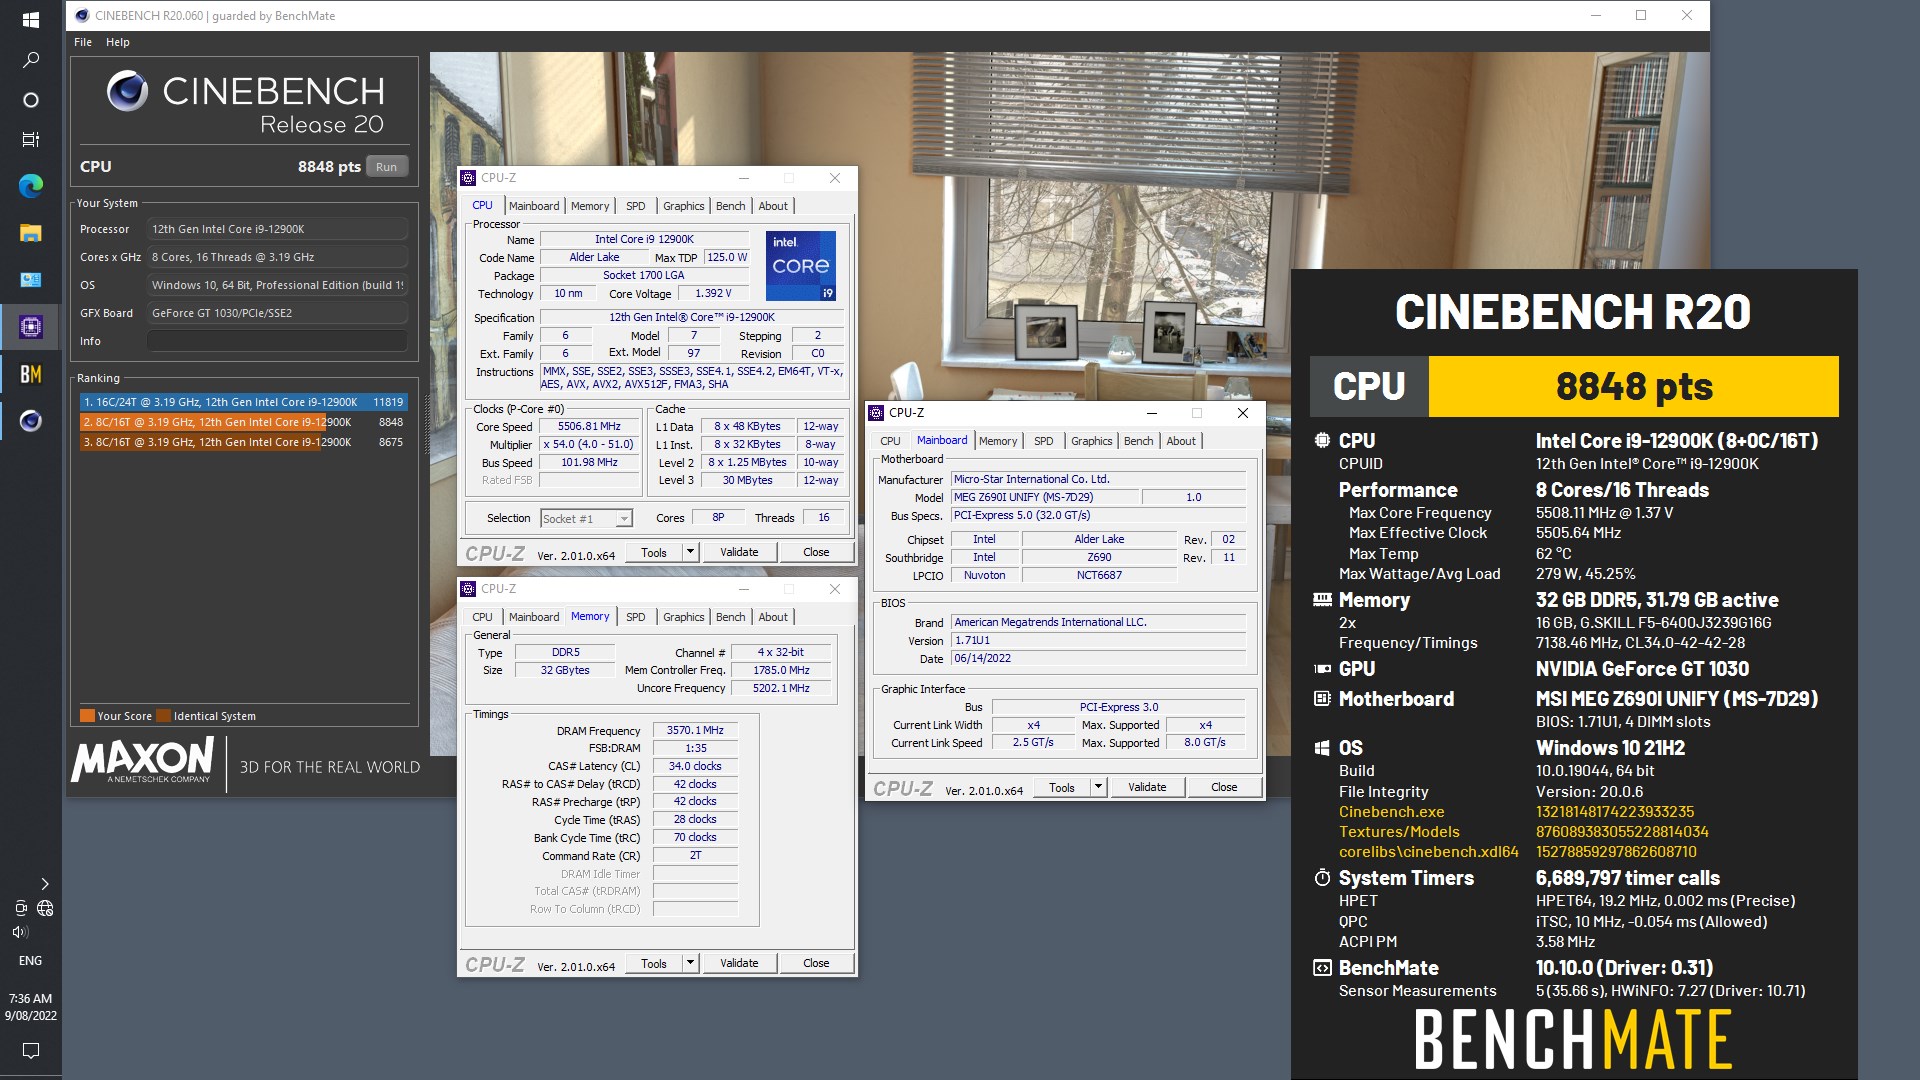This screenshot has height=1080, width=1920.
Task: Open SPD tab in CPU-Z Memory window
Action: click(636, 617)
